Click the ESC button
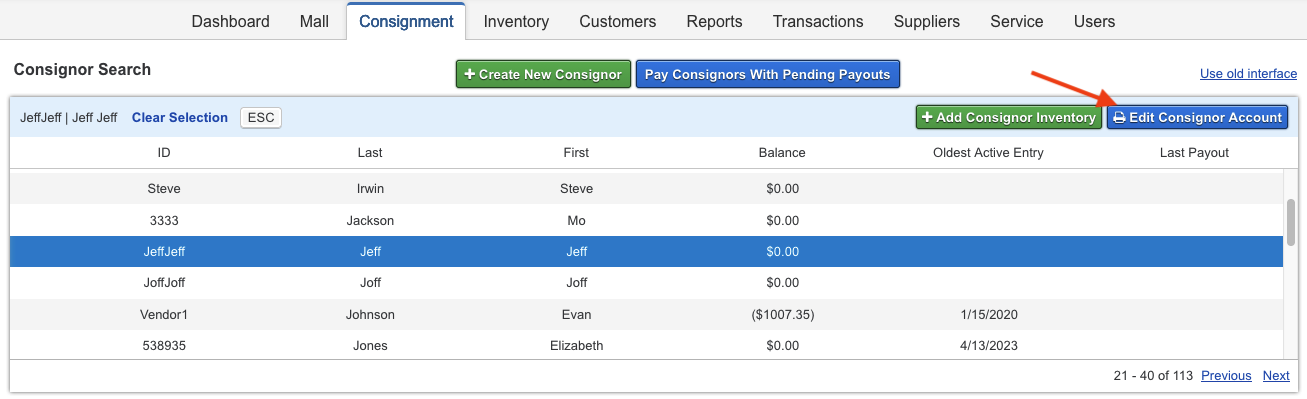The width and height of the screenshot is (1307, 399). [261, 118]
